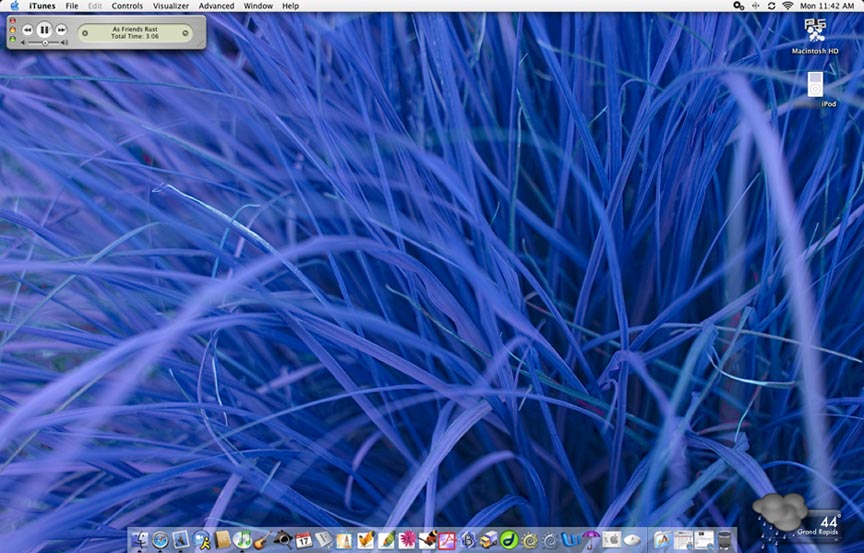This screenshot has height=553, width=864.
Task: Open Dreamweaver green icon in Dock
Action: pos(509,540)
